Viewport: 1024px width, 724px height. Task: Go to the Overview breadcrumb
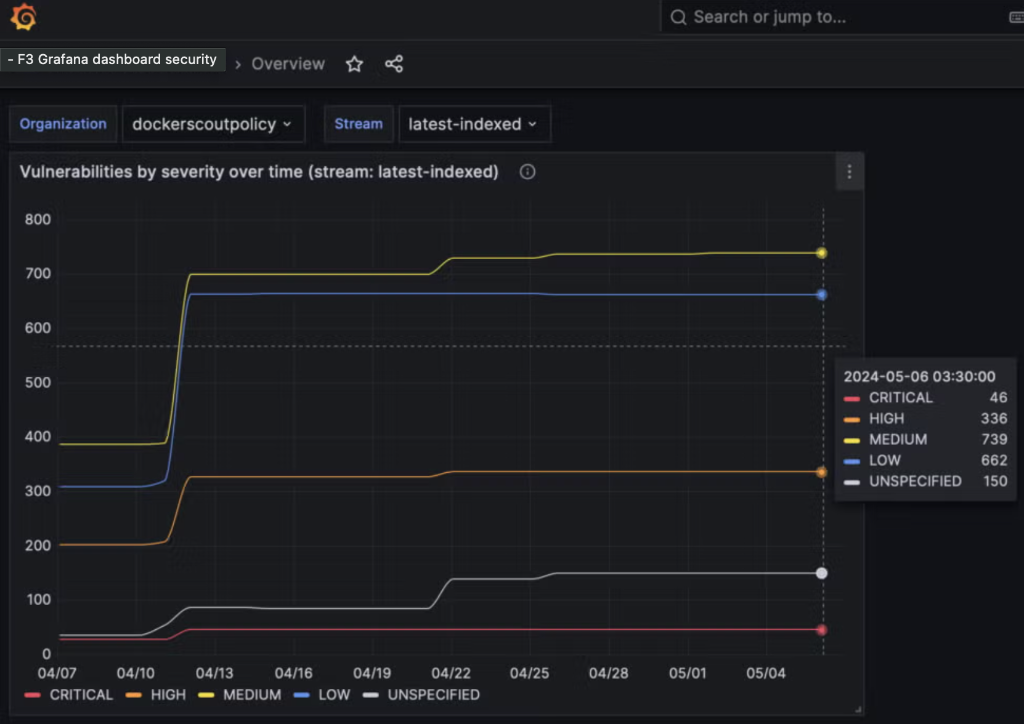(x=288, y=64)
